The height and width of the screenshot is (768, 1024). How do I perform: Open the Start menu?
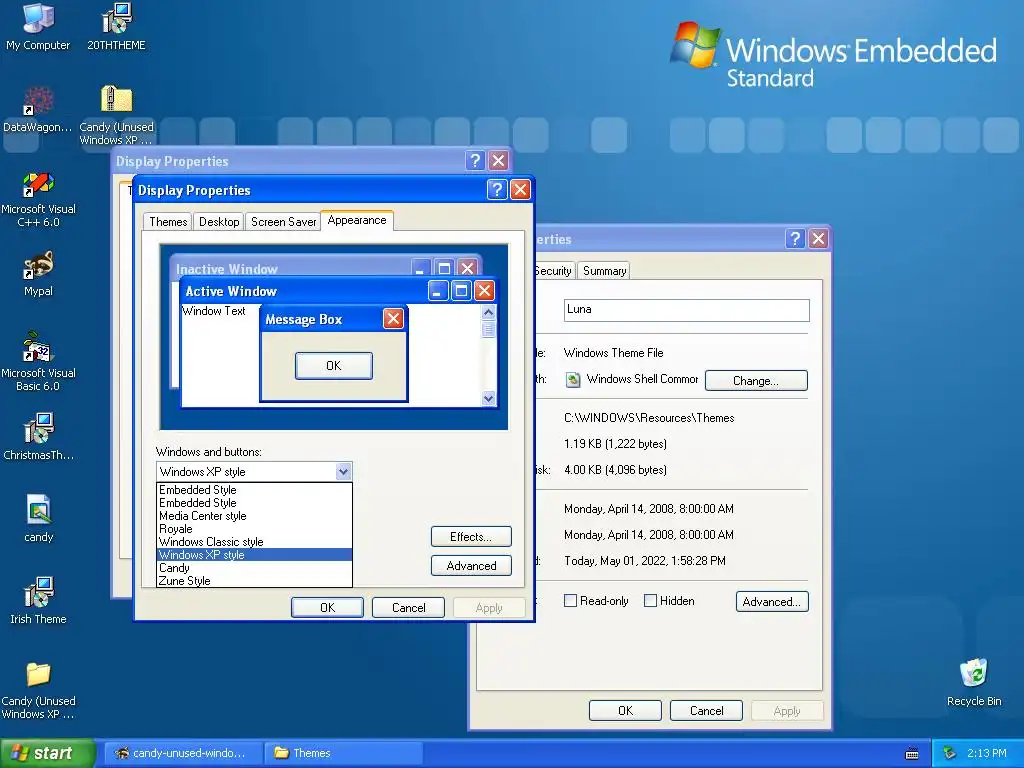point(47,753)
